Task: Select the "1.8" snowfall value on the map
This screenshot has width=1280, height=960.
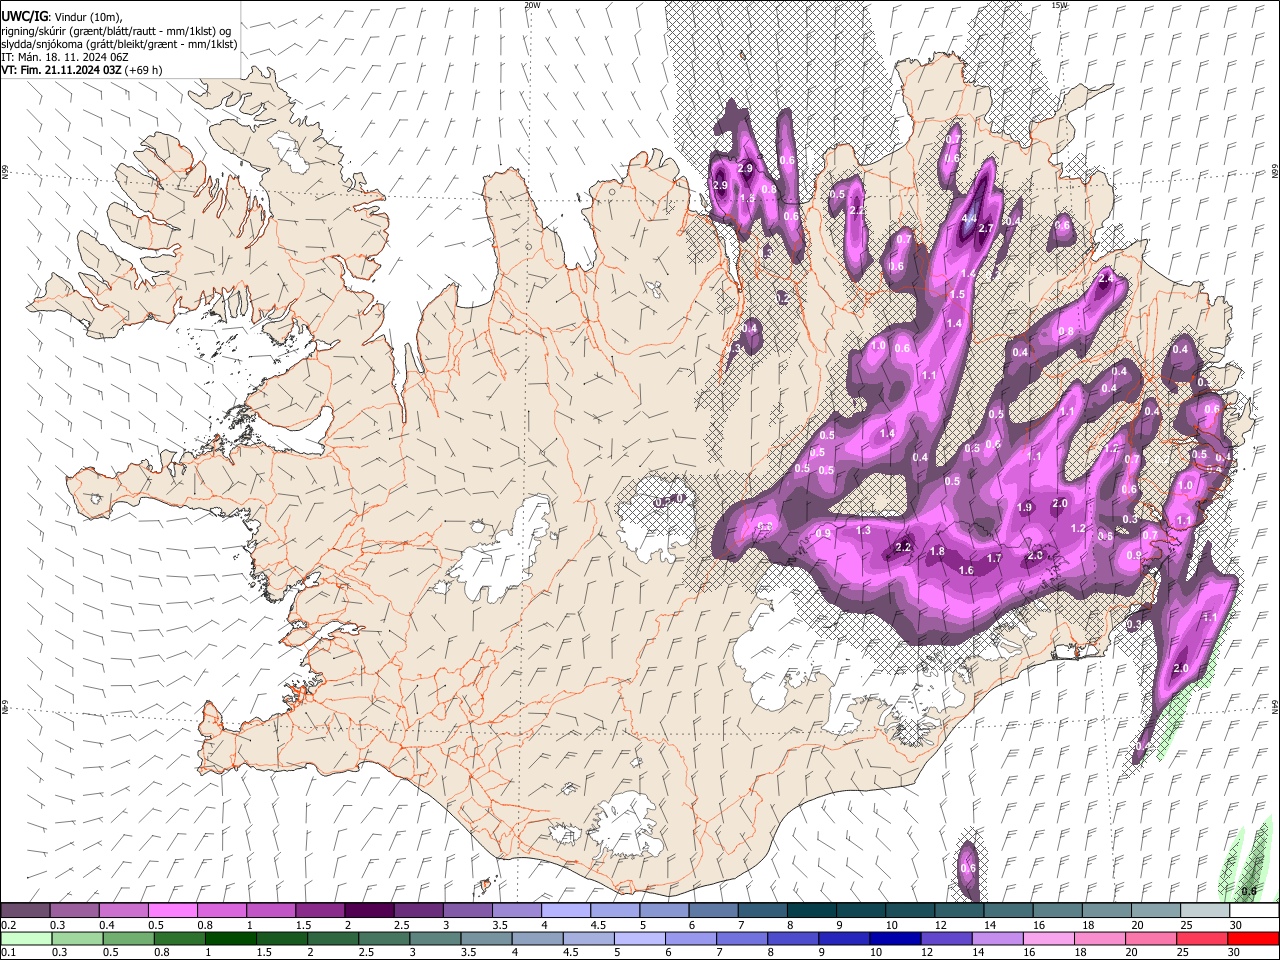Action: (x=937, y=551)
